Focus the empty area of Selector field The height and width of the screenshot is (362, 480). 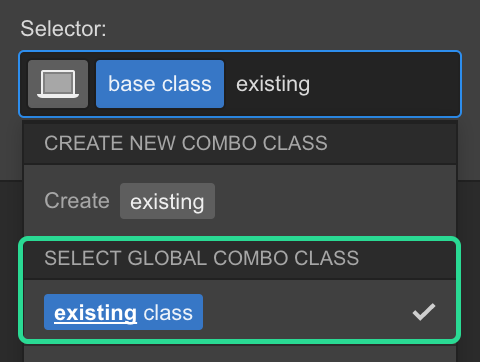[x=383, y=84]
